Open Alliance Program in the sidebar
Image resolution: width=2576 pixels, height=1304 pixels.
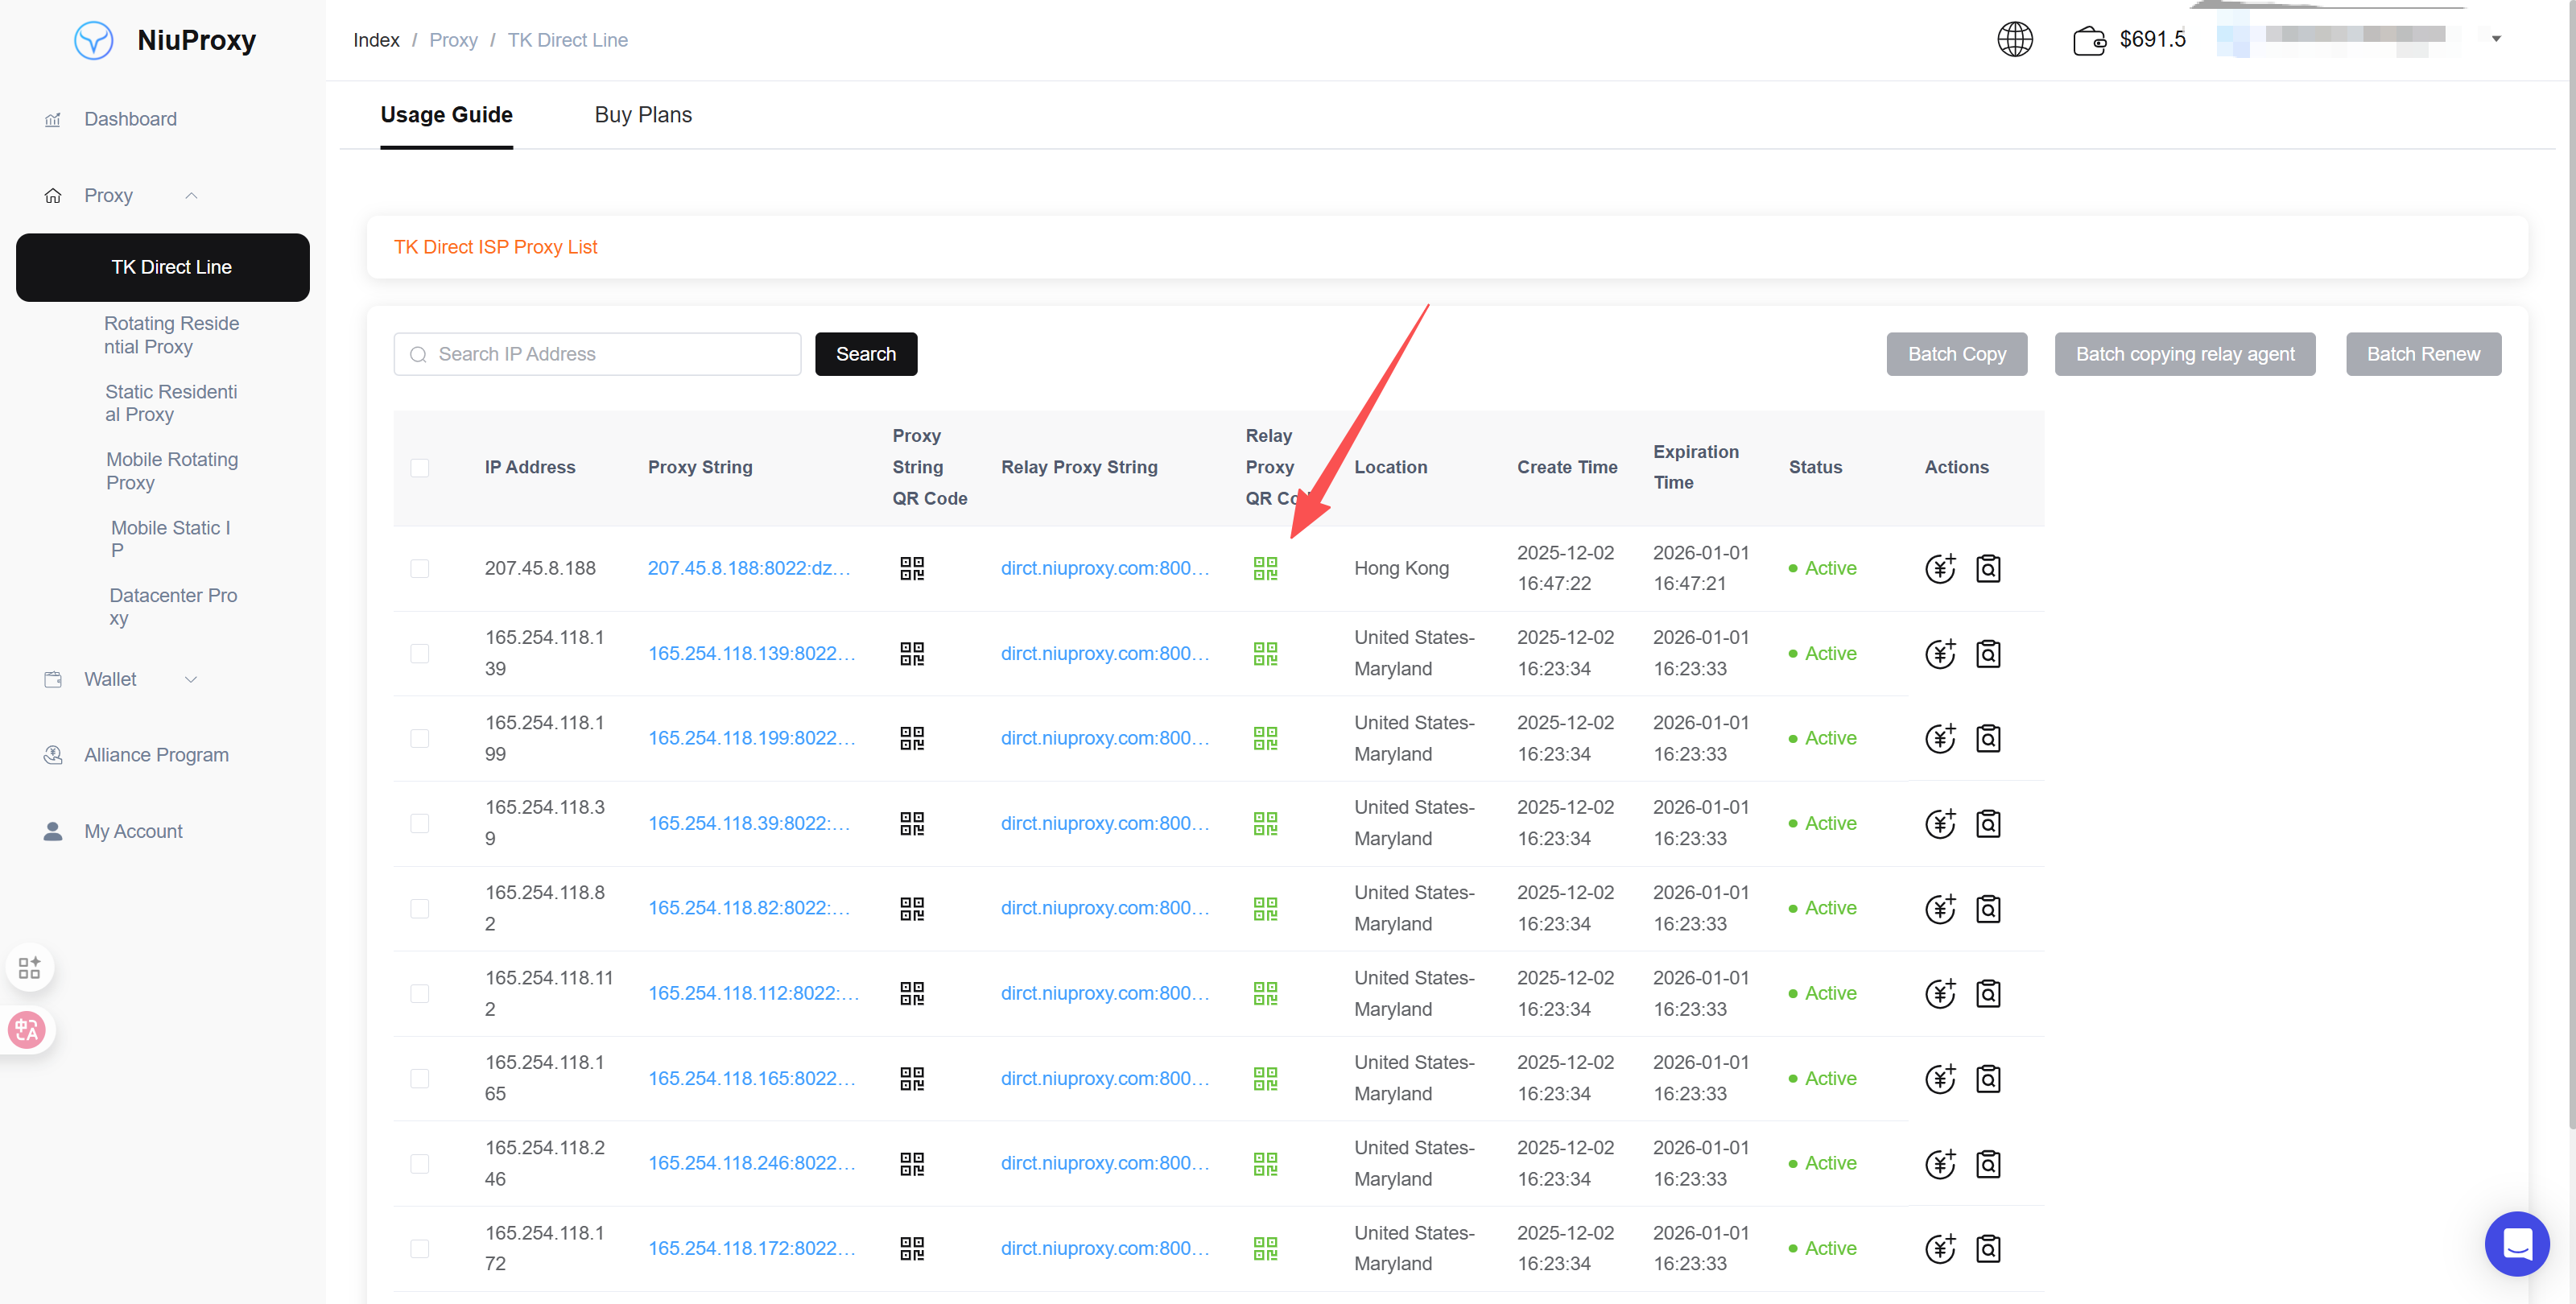pos(156,755)
